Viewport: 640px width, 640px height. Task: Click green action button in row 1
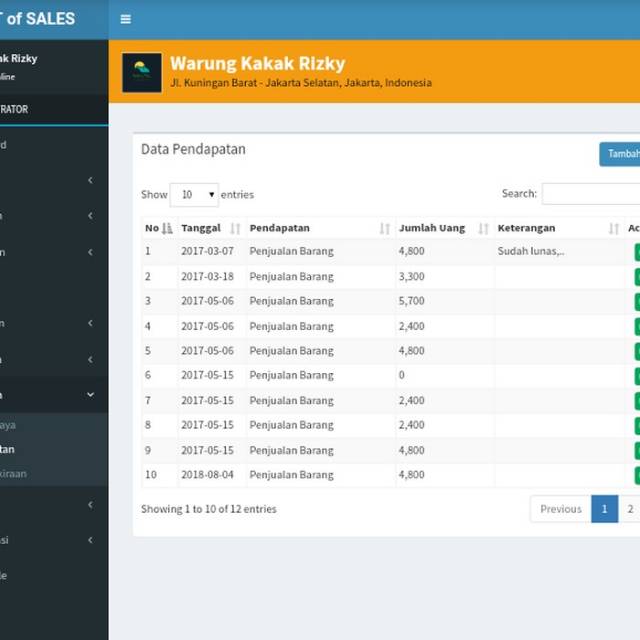[x=636, y=252]
